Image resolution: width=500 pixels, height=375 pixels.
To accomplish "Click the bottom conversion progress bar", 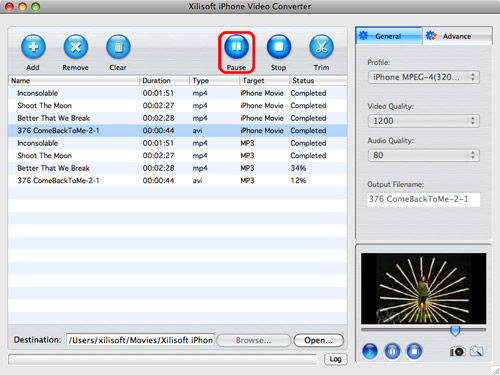I will (x=163, y=360).
